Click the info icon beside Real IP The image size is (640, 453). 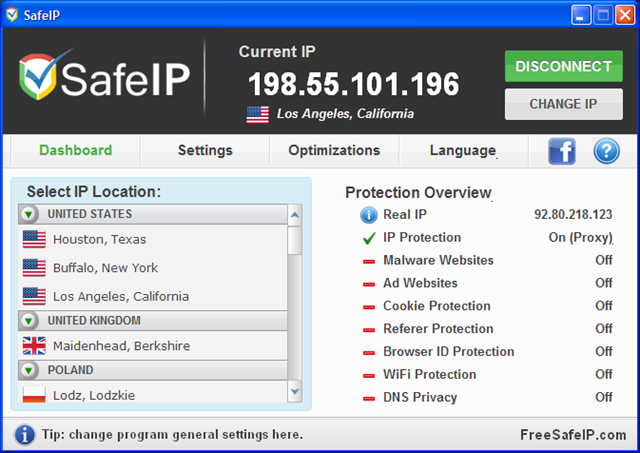(369, 215)
